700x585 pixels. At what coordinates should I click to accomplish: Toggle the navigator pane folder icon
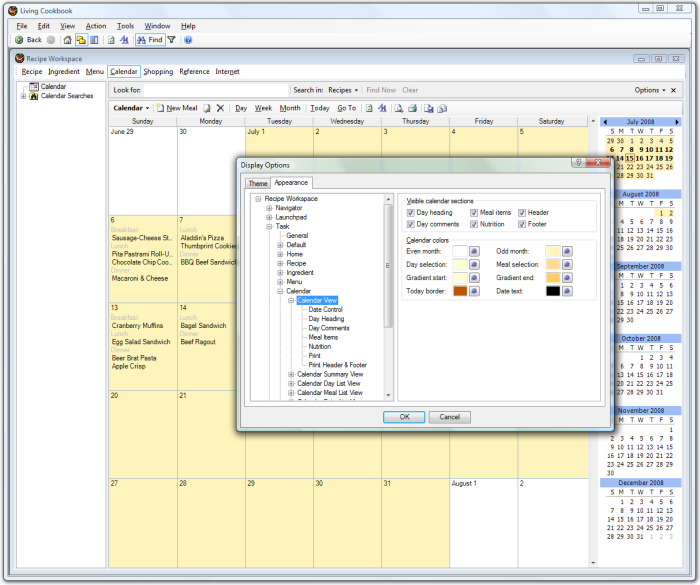click(x=81, y=40)
